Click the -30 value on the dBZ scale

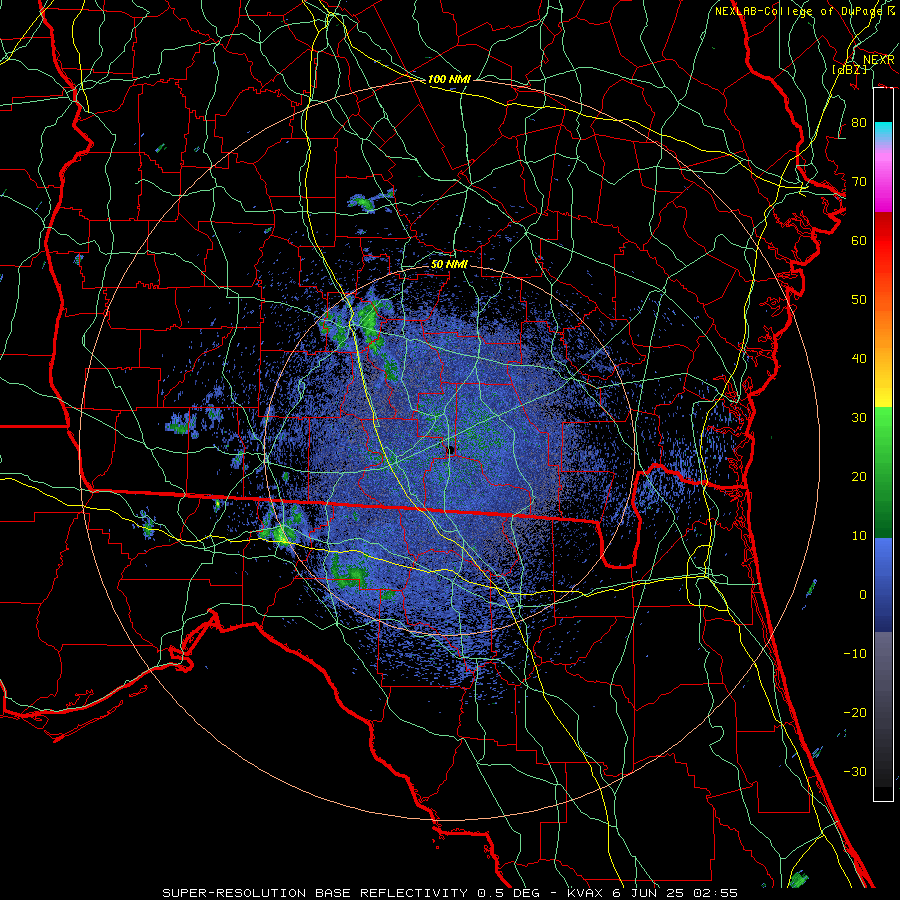coord(855,771)
